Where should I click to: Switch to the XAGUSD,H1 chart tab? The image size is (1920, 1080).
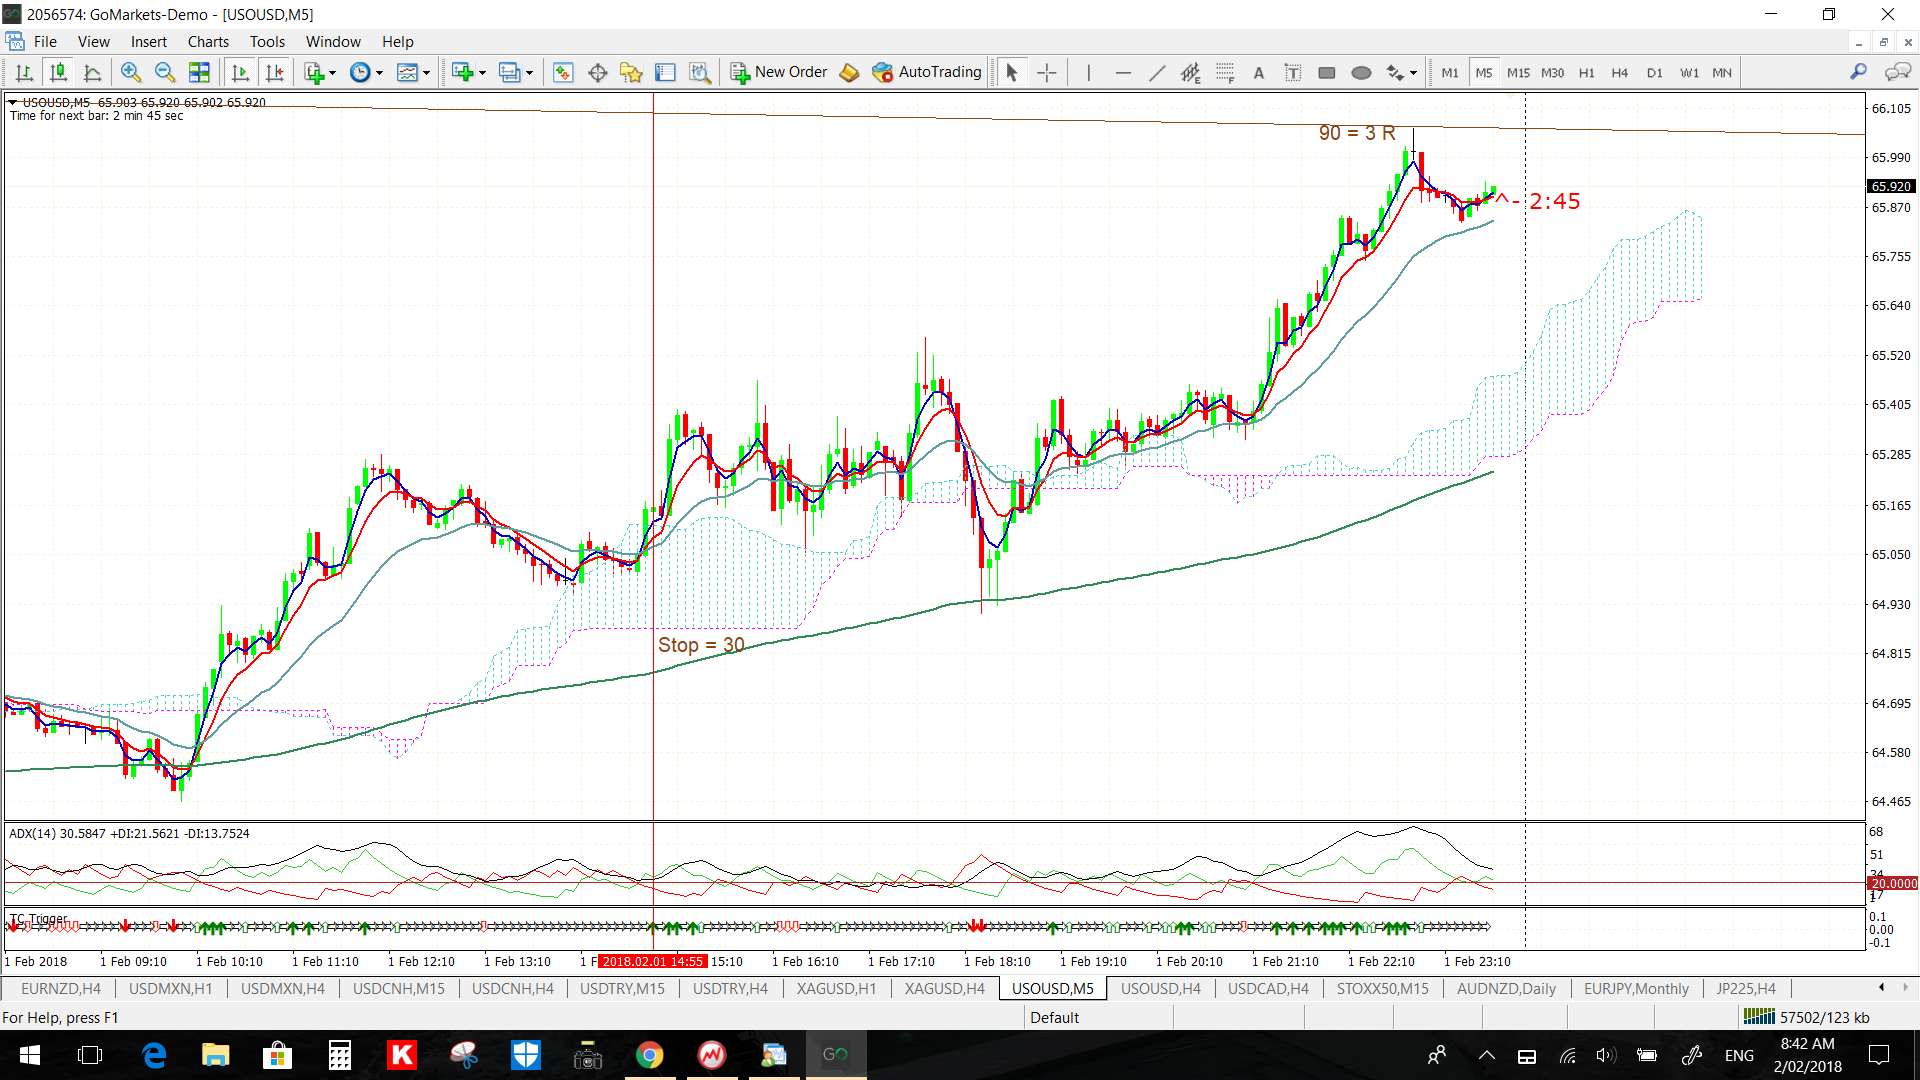[836, 988]
